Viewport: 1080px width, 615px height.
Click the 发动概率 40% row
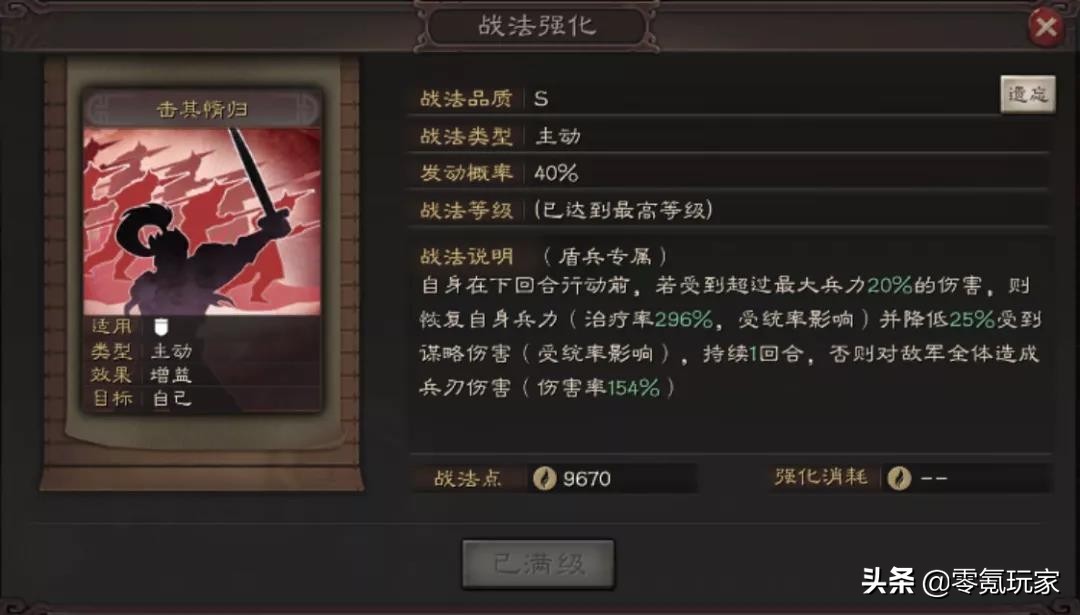coord(730,172)
